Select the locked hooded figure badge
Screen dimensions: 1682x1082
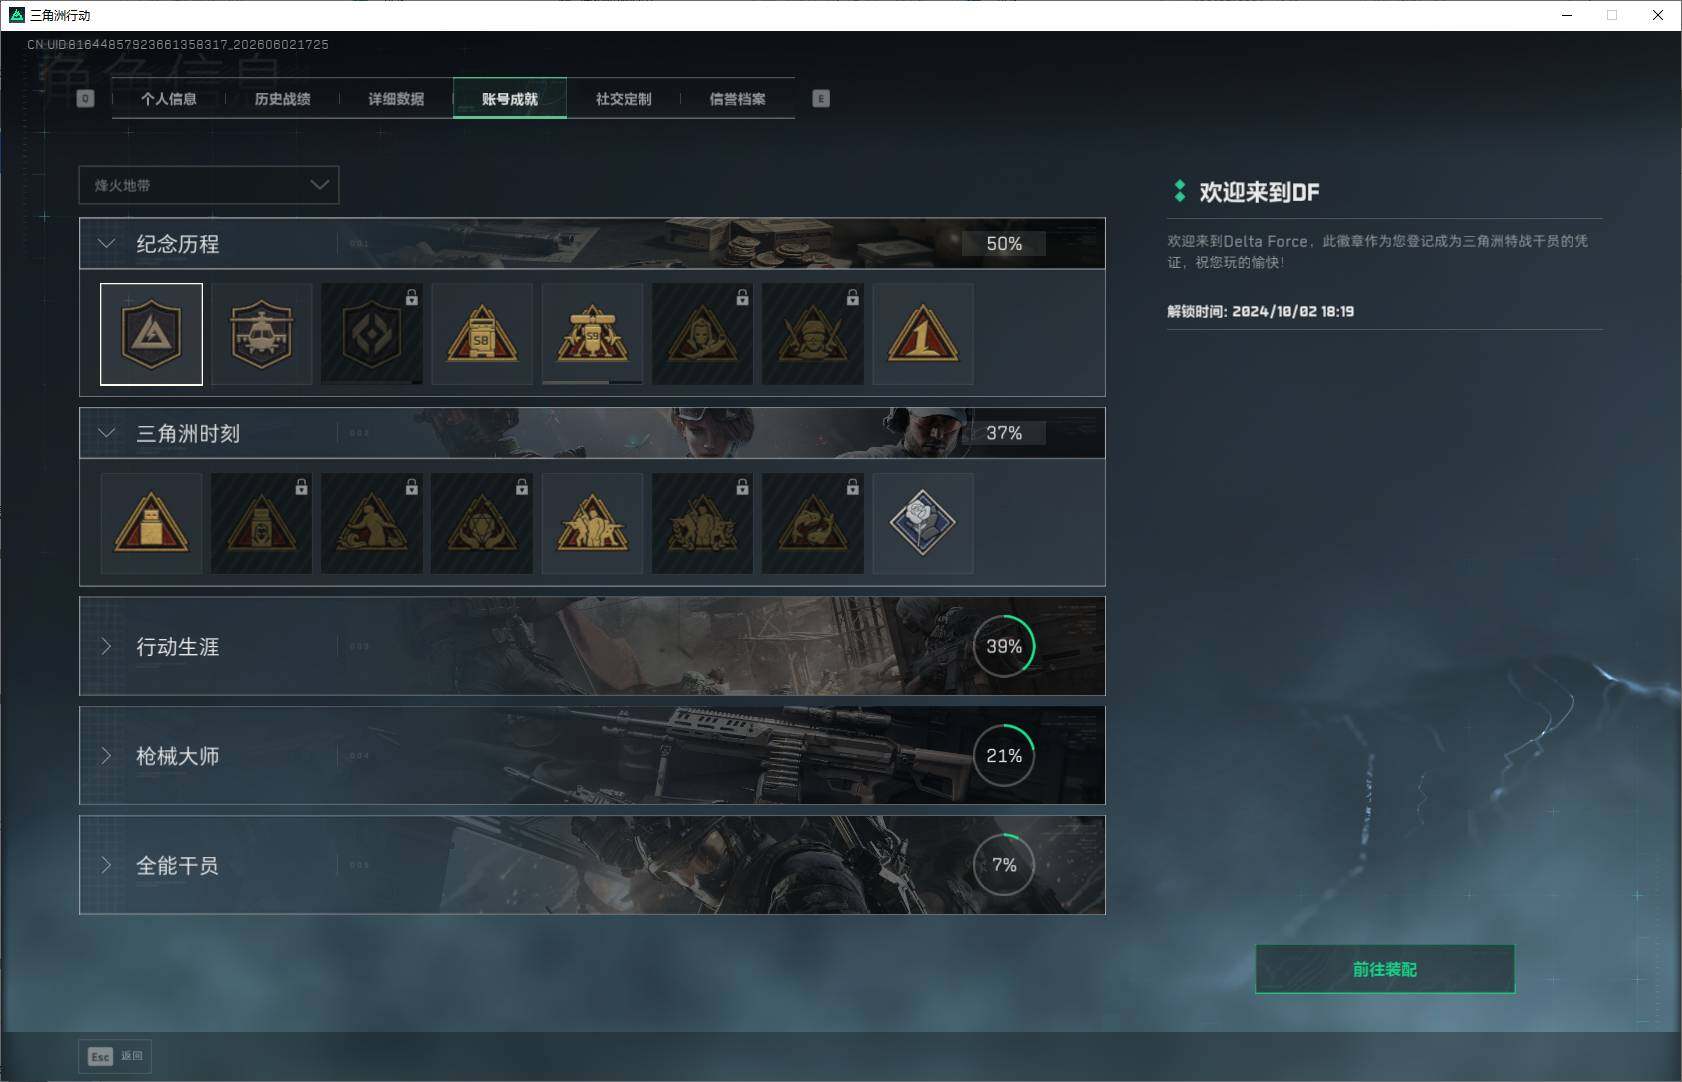point(702,334)
